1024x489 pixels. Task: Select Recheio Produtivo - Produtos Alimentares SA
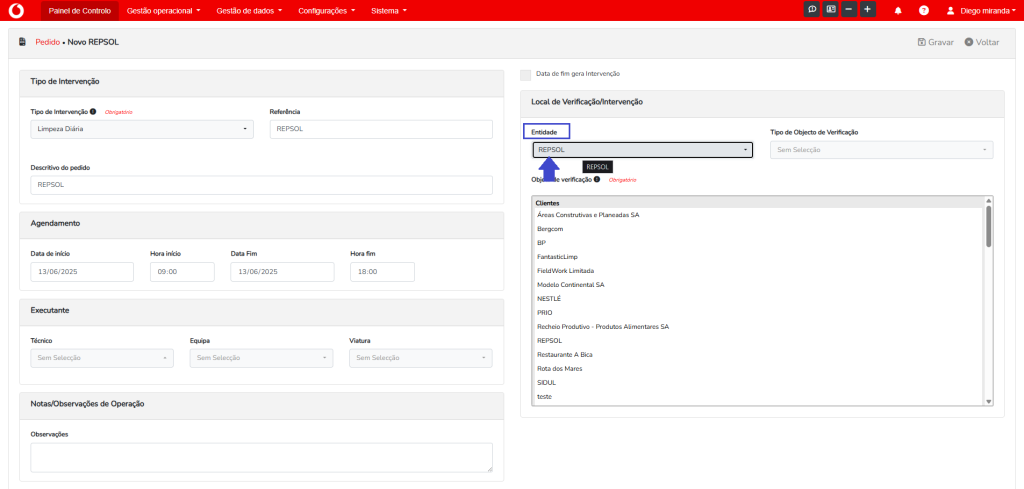(x=603, y=326)
